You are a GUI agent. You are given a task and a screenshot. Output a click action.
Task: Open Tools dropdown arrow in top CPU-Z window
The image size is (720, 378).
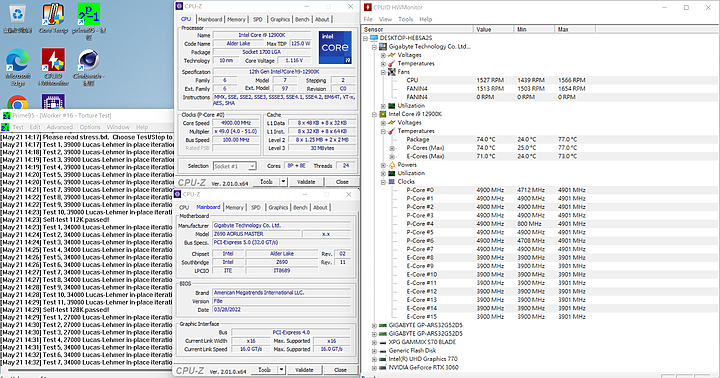(x=283, y=182)
